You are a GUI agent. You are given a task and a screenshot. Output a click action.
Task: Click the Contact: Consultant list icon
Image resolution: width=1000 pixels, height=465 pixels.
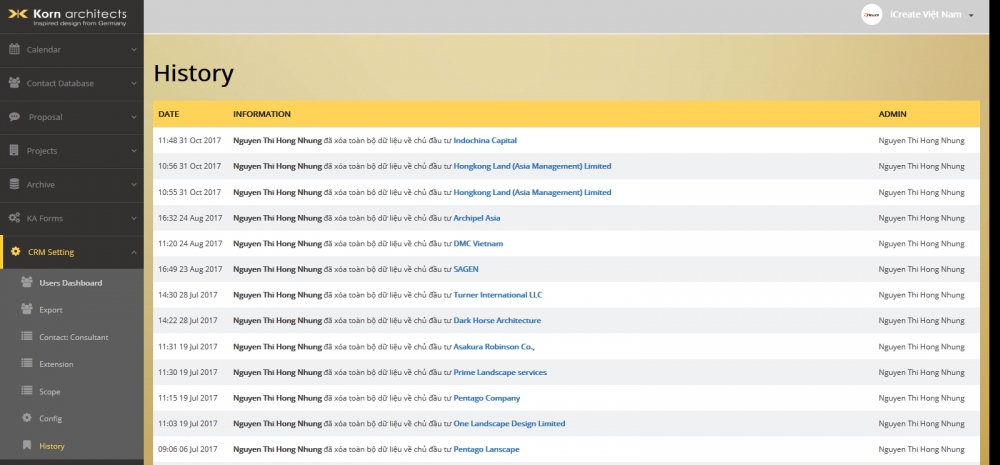[x=27, y=336]
